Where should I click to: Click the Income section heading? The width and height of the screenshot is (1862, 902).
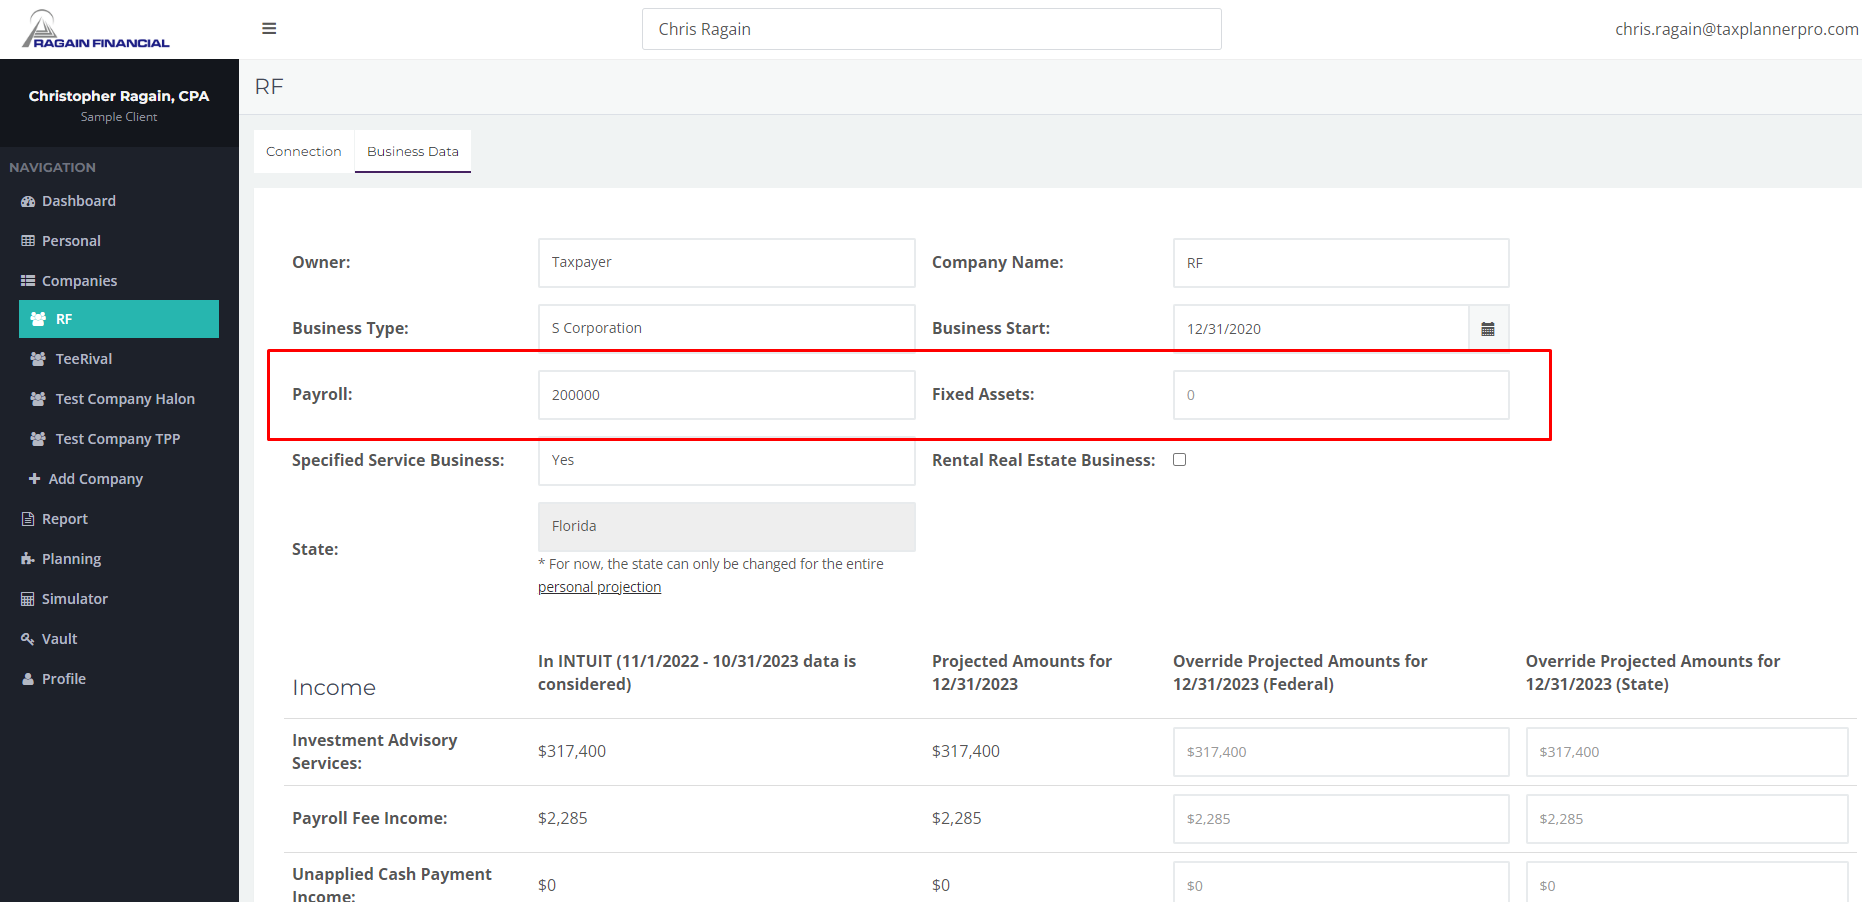pos(334,688)
